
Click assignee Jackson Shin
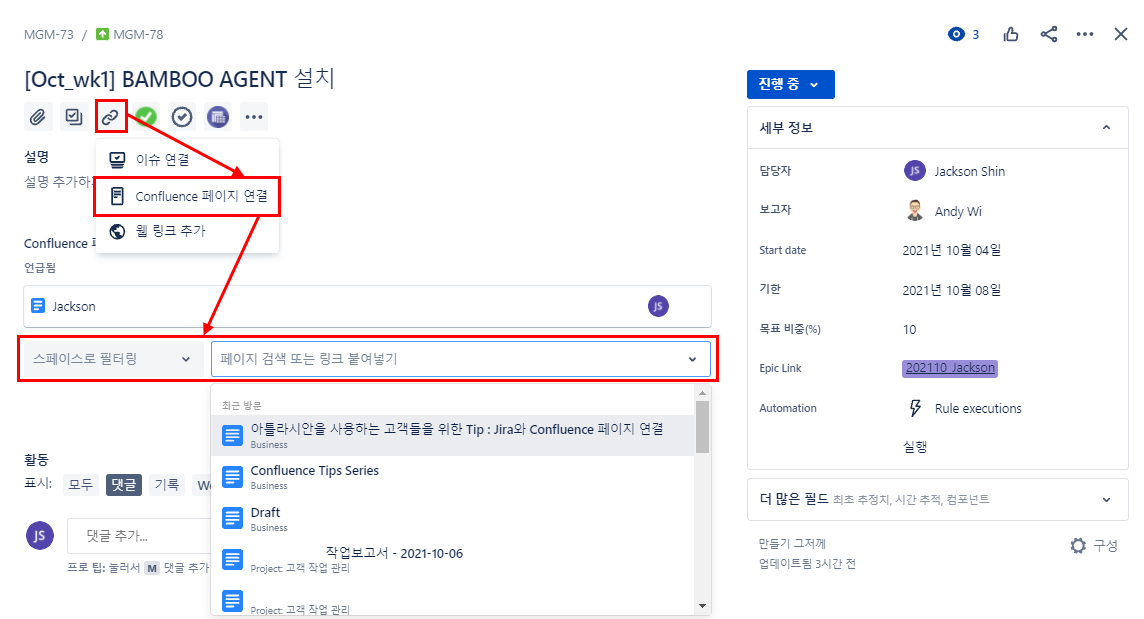pos(970,172)
